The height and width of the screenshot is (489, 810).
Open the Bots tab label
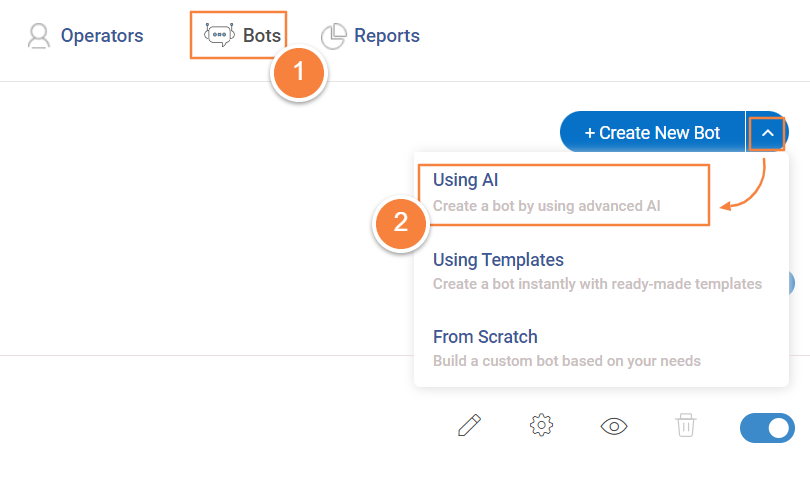(x=262, y=36)
